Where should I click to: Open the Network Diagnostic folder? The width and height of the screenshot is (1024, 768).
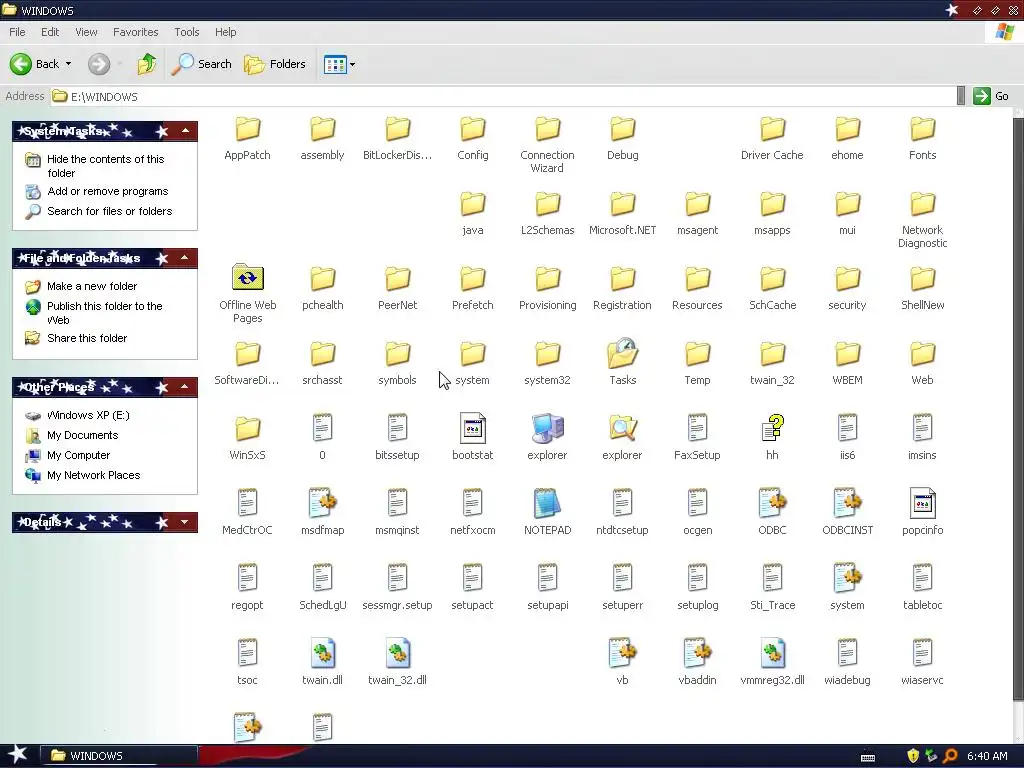[x=922, y=204]
